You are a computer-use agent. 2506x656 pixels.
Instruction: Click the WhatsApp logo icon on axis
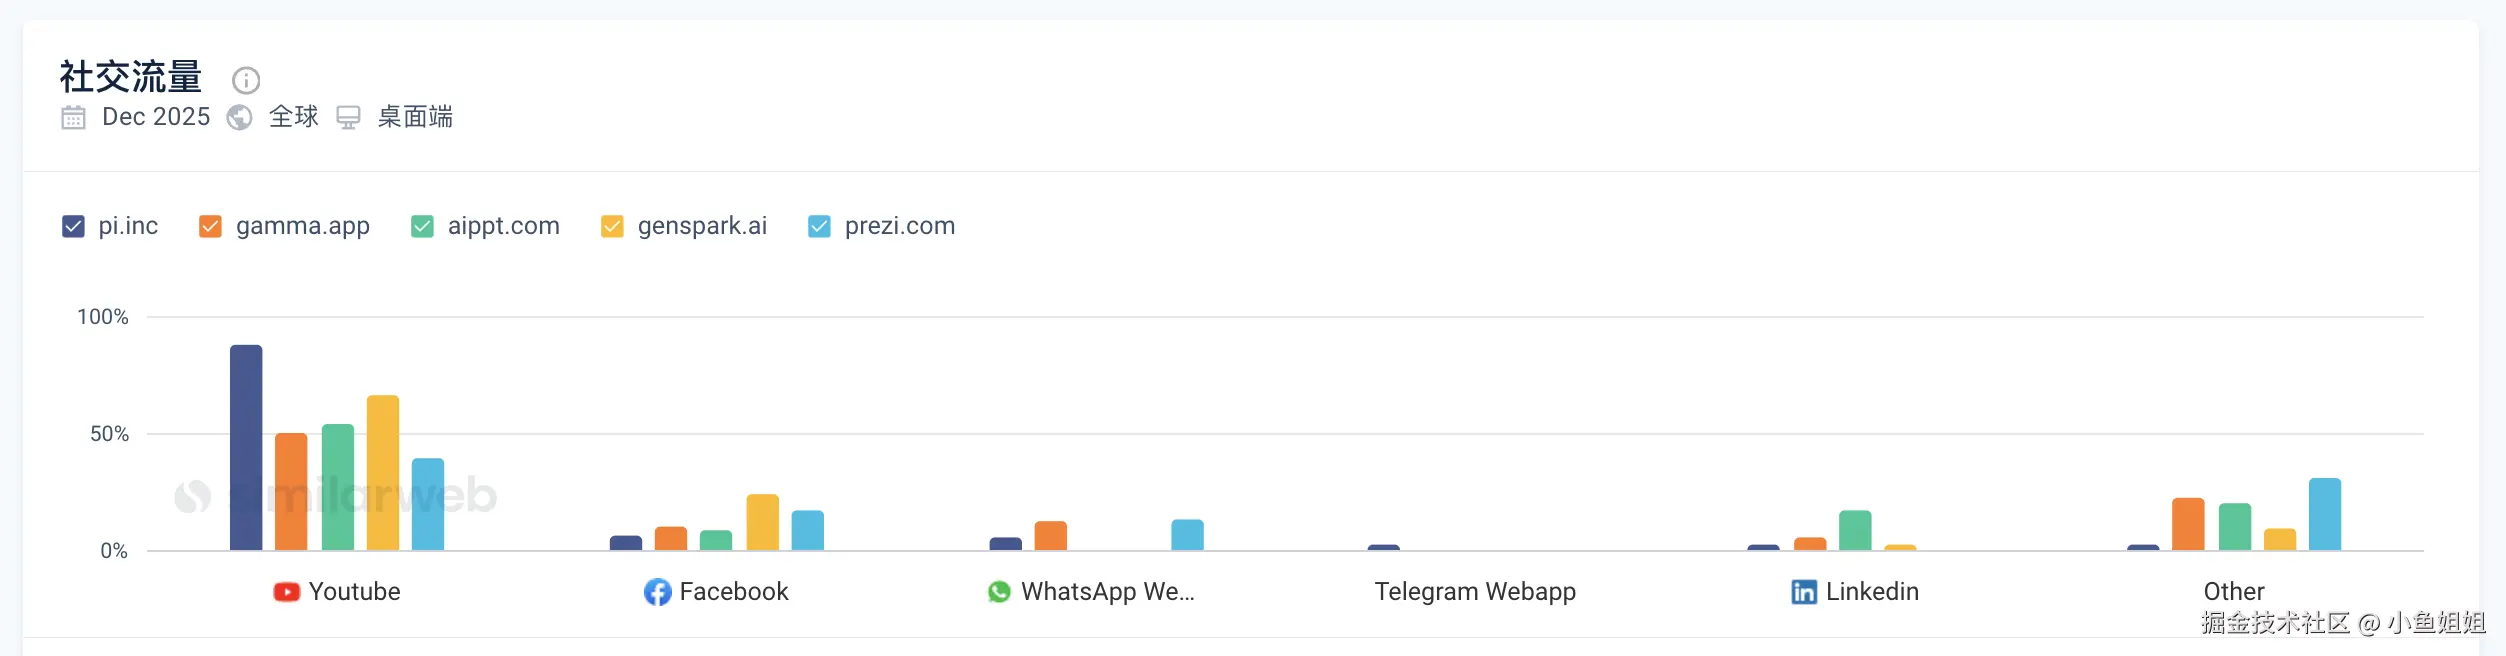(x=999, y=592)
